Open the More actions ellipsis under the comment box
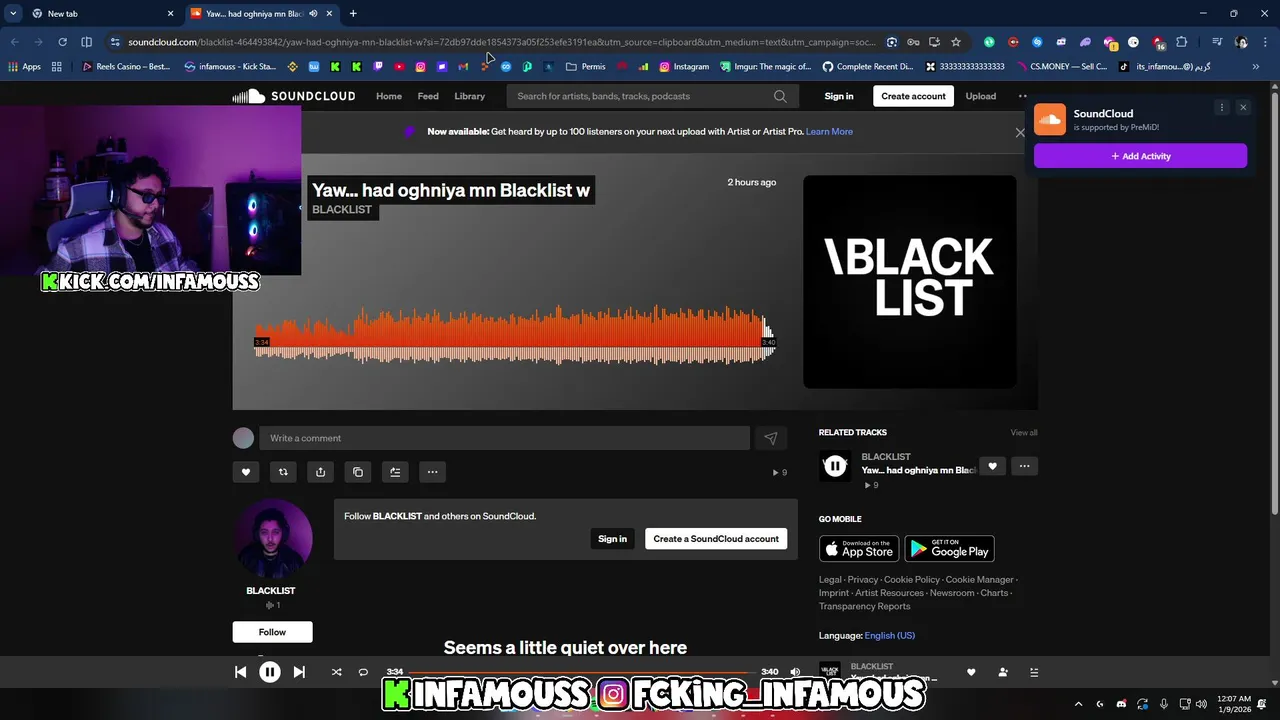The image size is (1280, 720). click(x=432, y=472)
